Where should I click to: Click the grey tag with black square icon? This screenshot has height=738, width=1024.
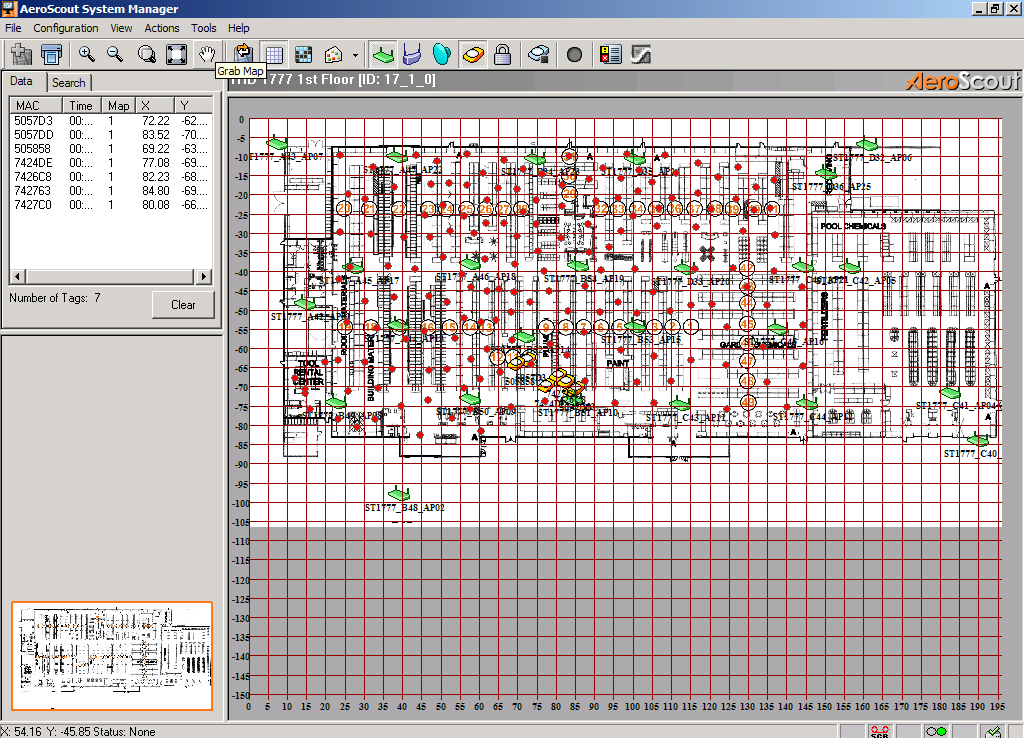pos(539,54)
